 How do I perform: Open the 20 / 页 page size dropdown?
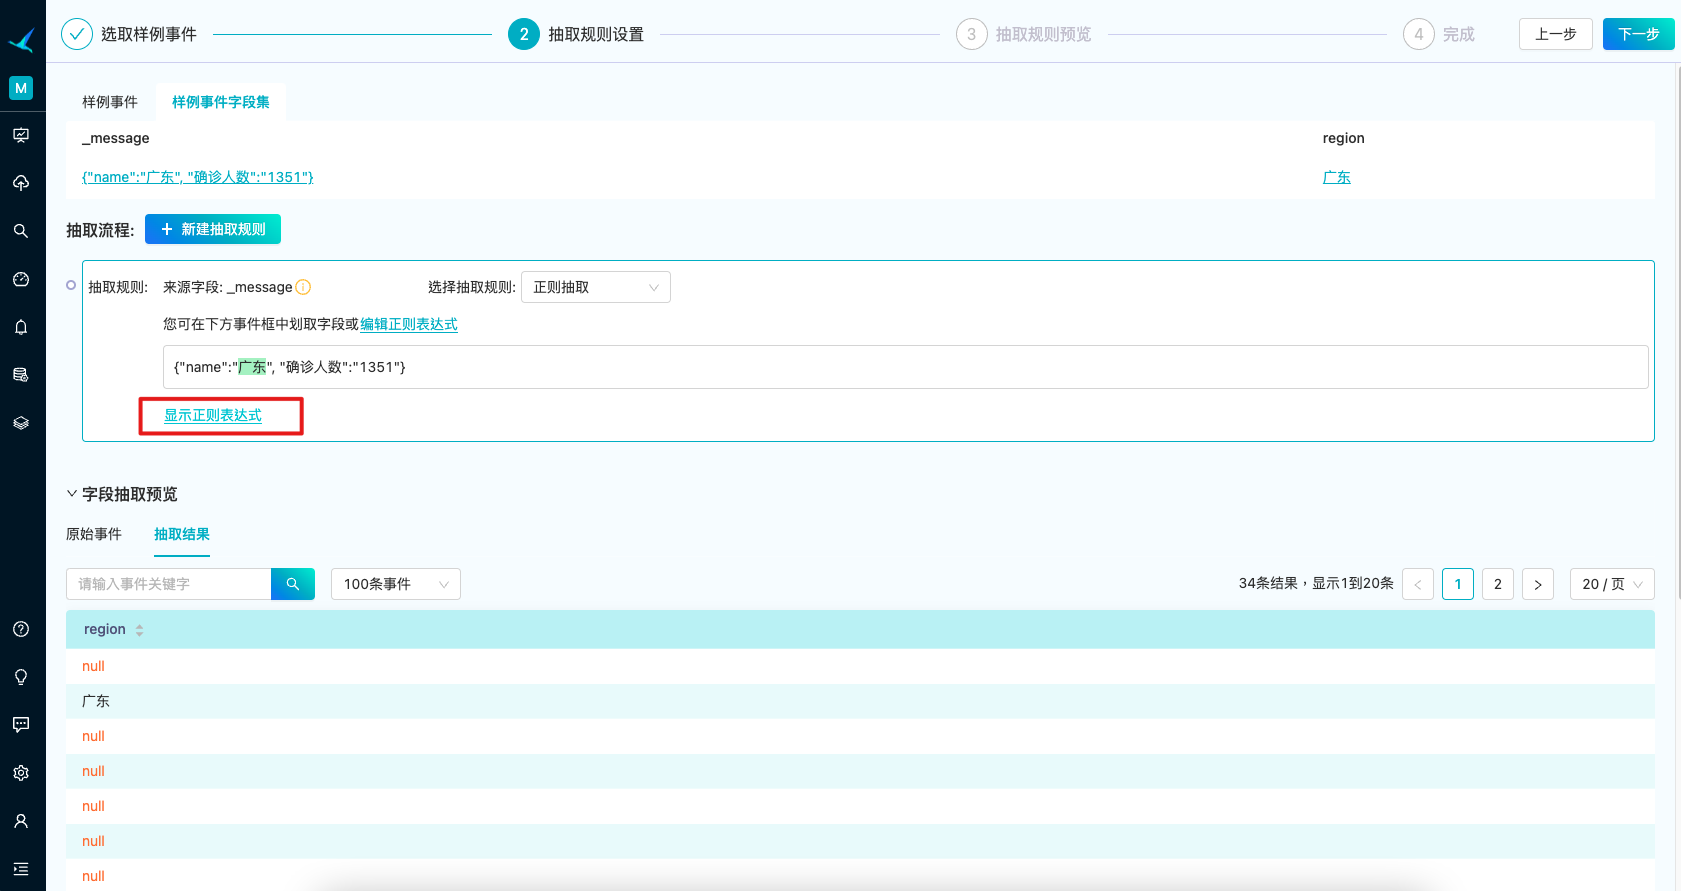point(1612,584)
